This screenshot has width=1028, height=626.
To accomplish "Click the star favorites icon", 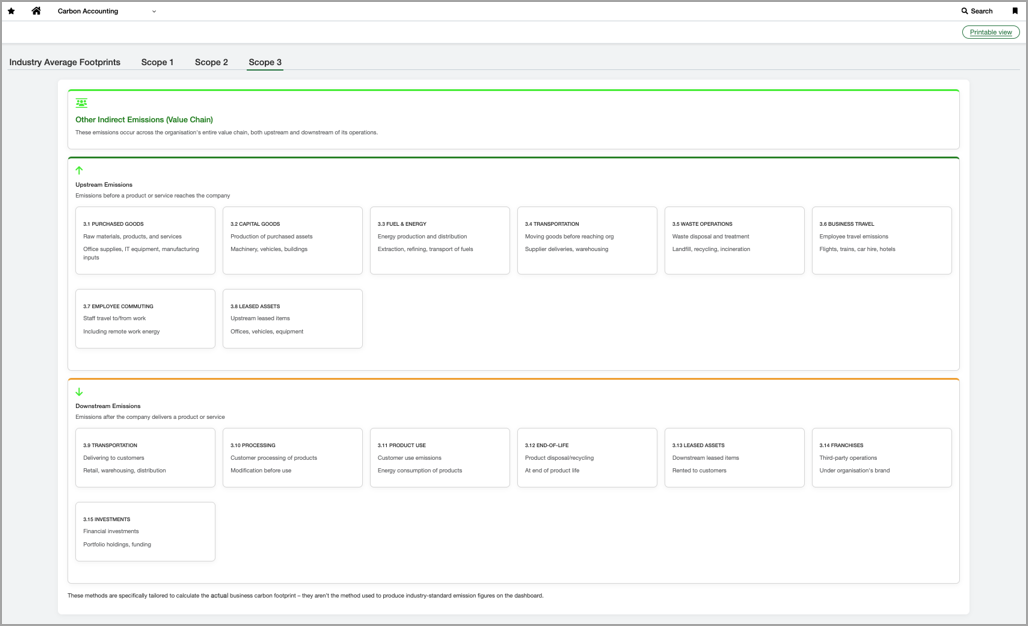I will (12, 11).
